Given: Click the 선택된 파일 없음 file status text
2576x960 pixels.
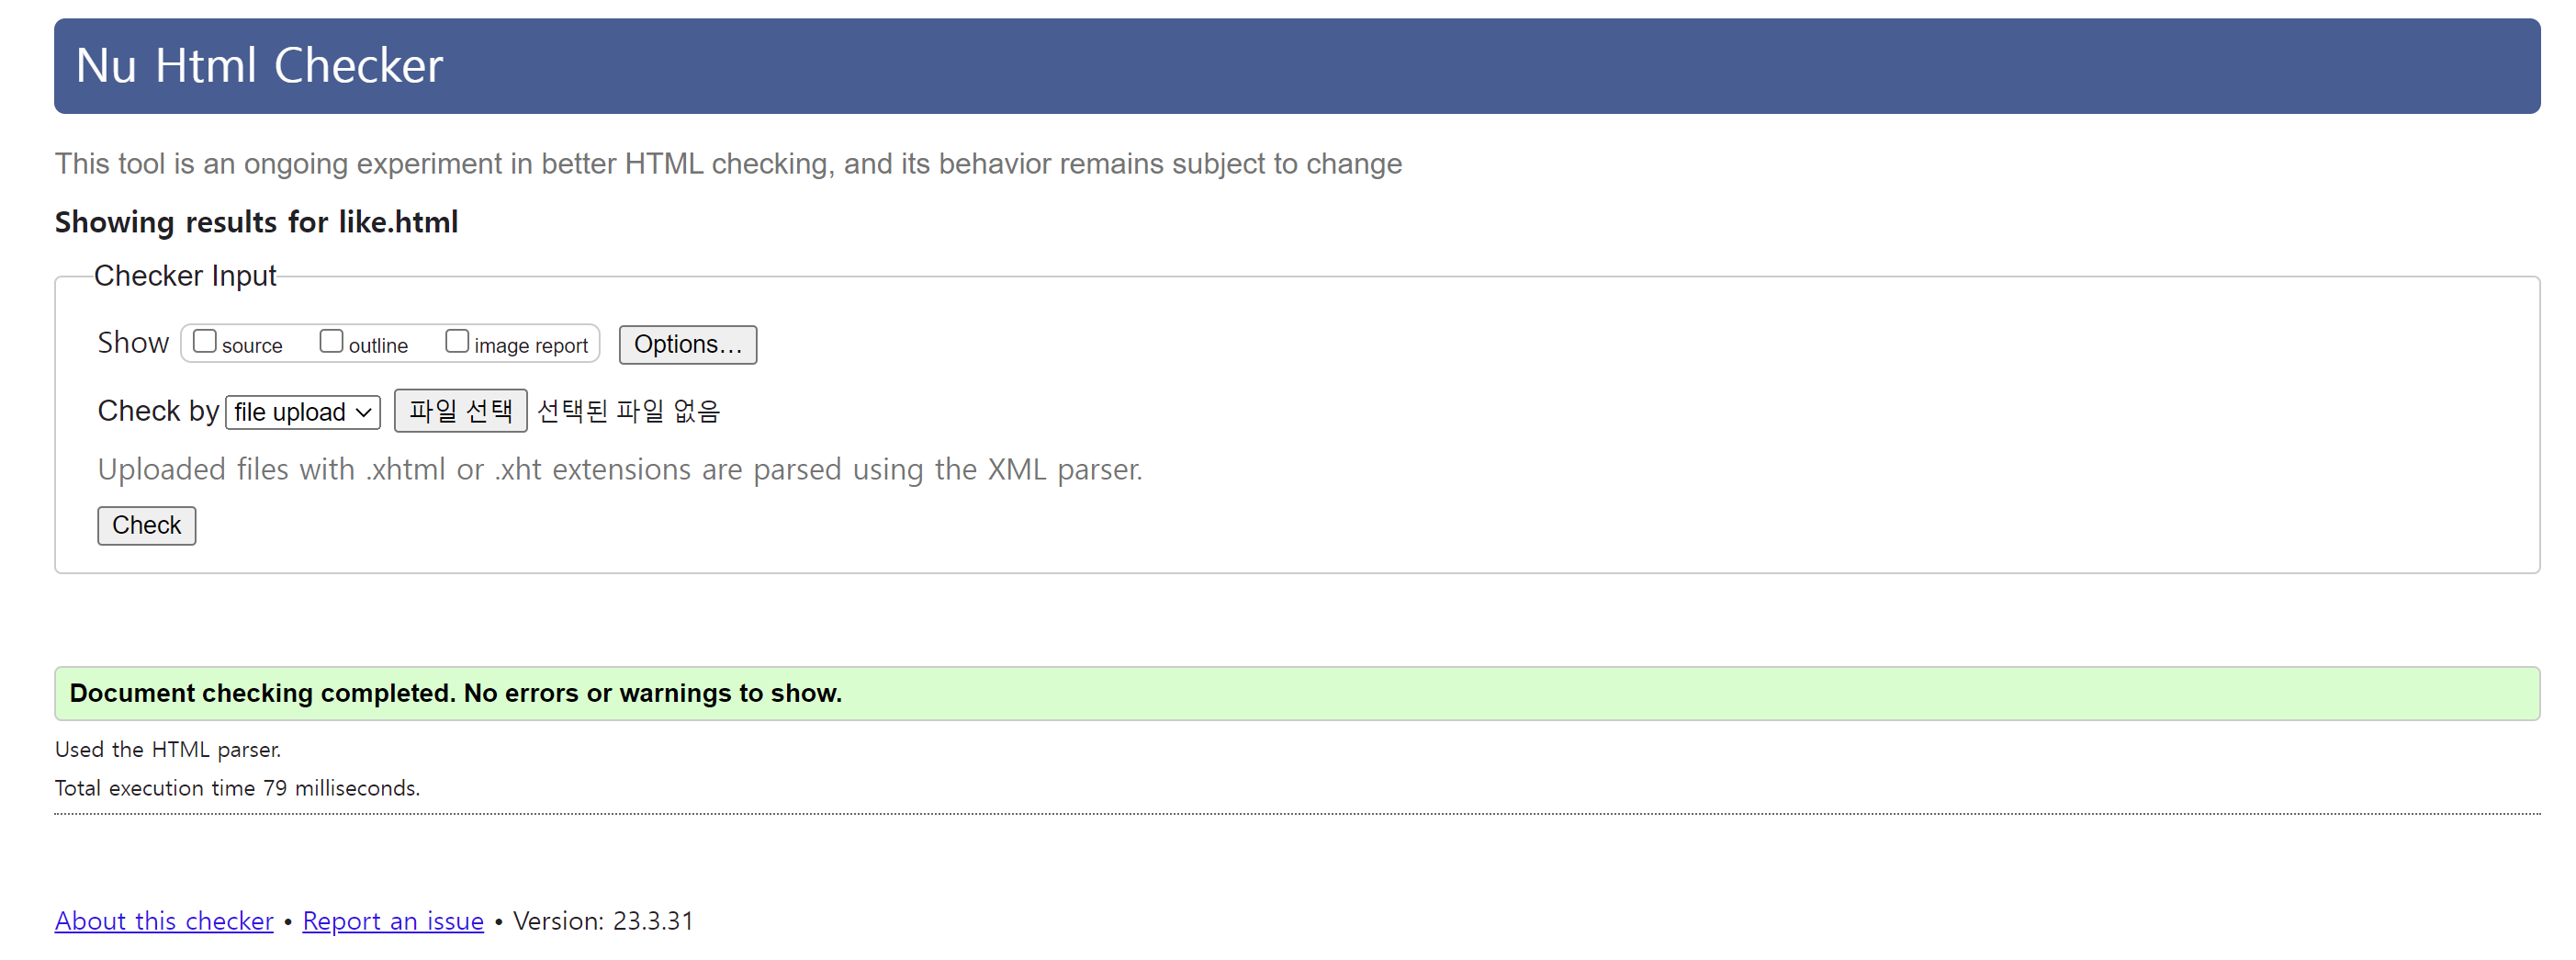Looking at the screenshot, I should tap(628, 411).
